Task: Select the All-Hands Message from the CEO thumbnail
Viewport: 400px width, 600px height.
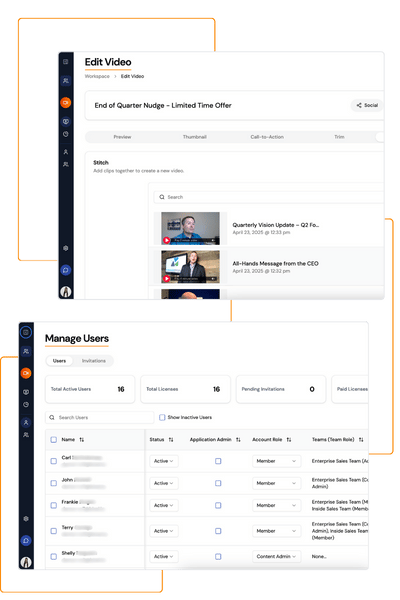Action: tap(190, 267)
